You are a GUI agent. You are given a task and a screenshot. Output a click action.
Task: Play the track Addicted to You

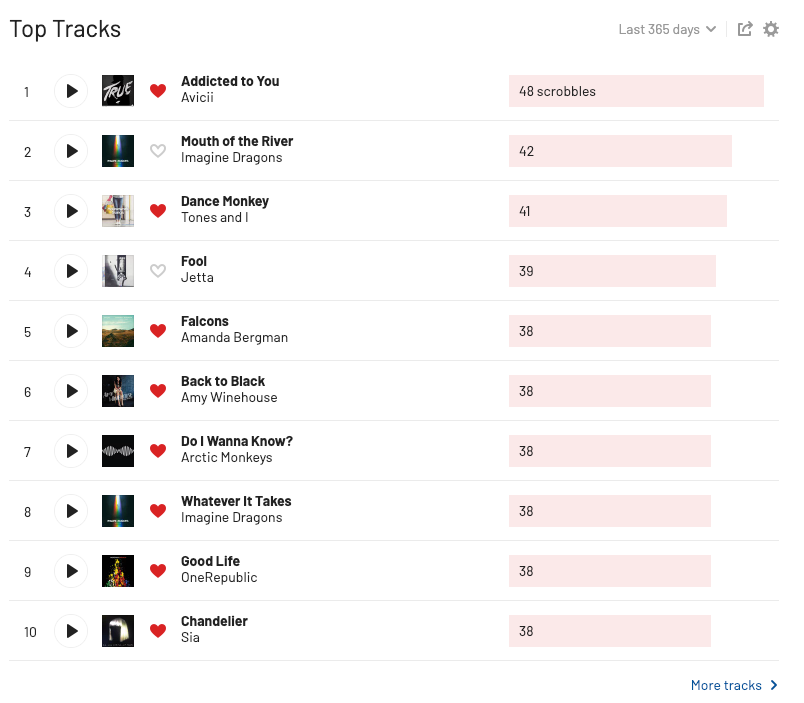(x=71, y=91)
